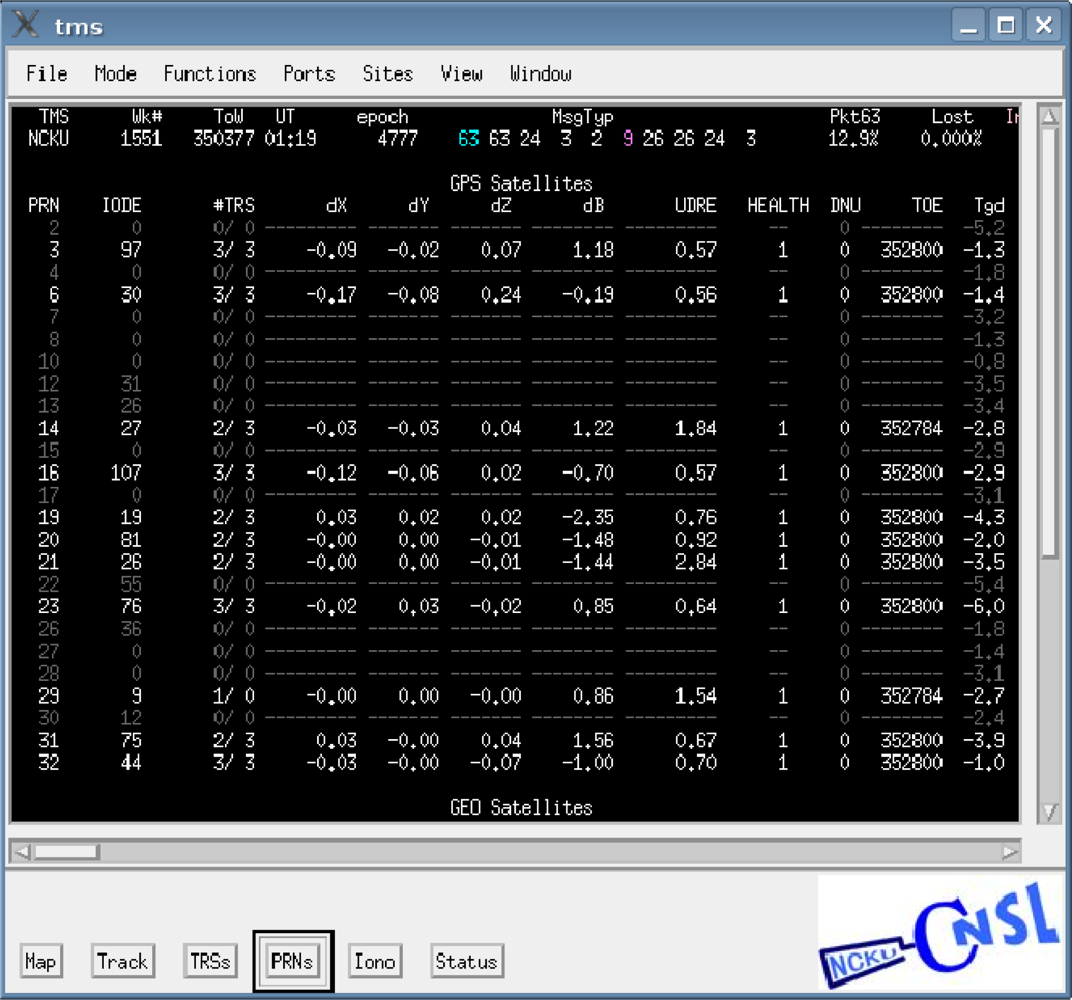Image resolution: width=1072 pixels, height=1000 pixels.
Task: Click PRN 3 row number
Action: [x=54, y=249]
